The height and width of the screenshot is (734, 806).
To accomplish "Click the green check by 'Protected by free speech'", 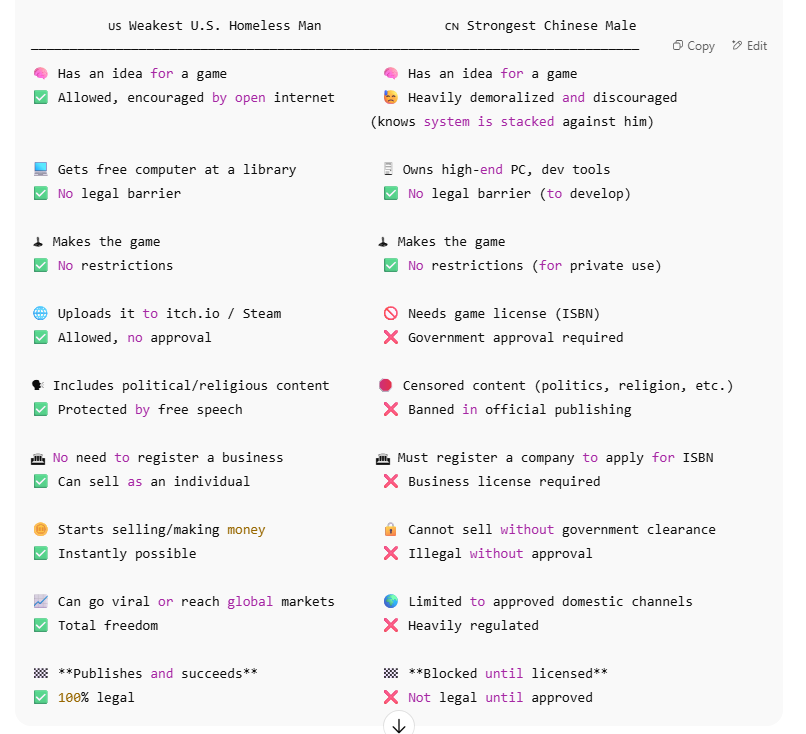I will (41, 409).
